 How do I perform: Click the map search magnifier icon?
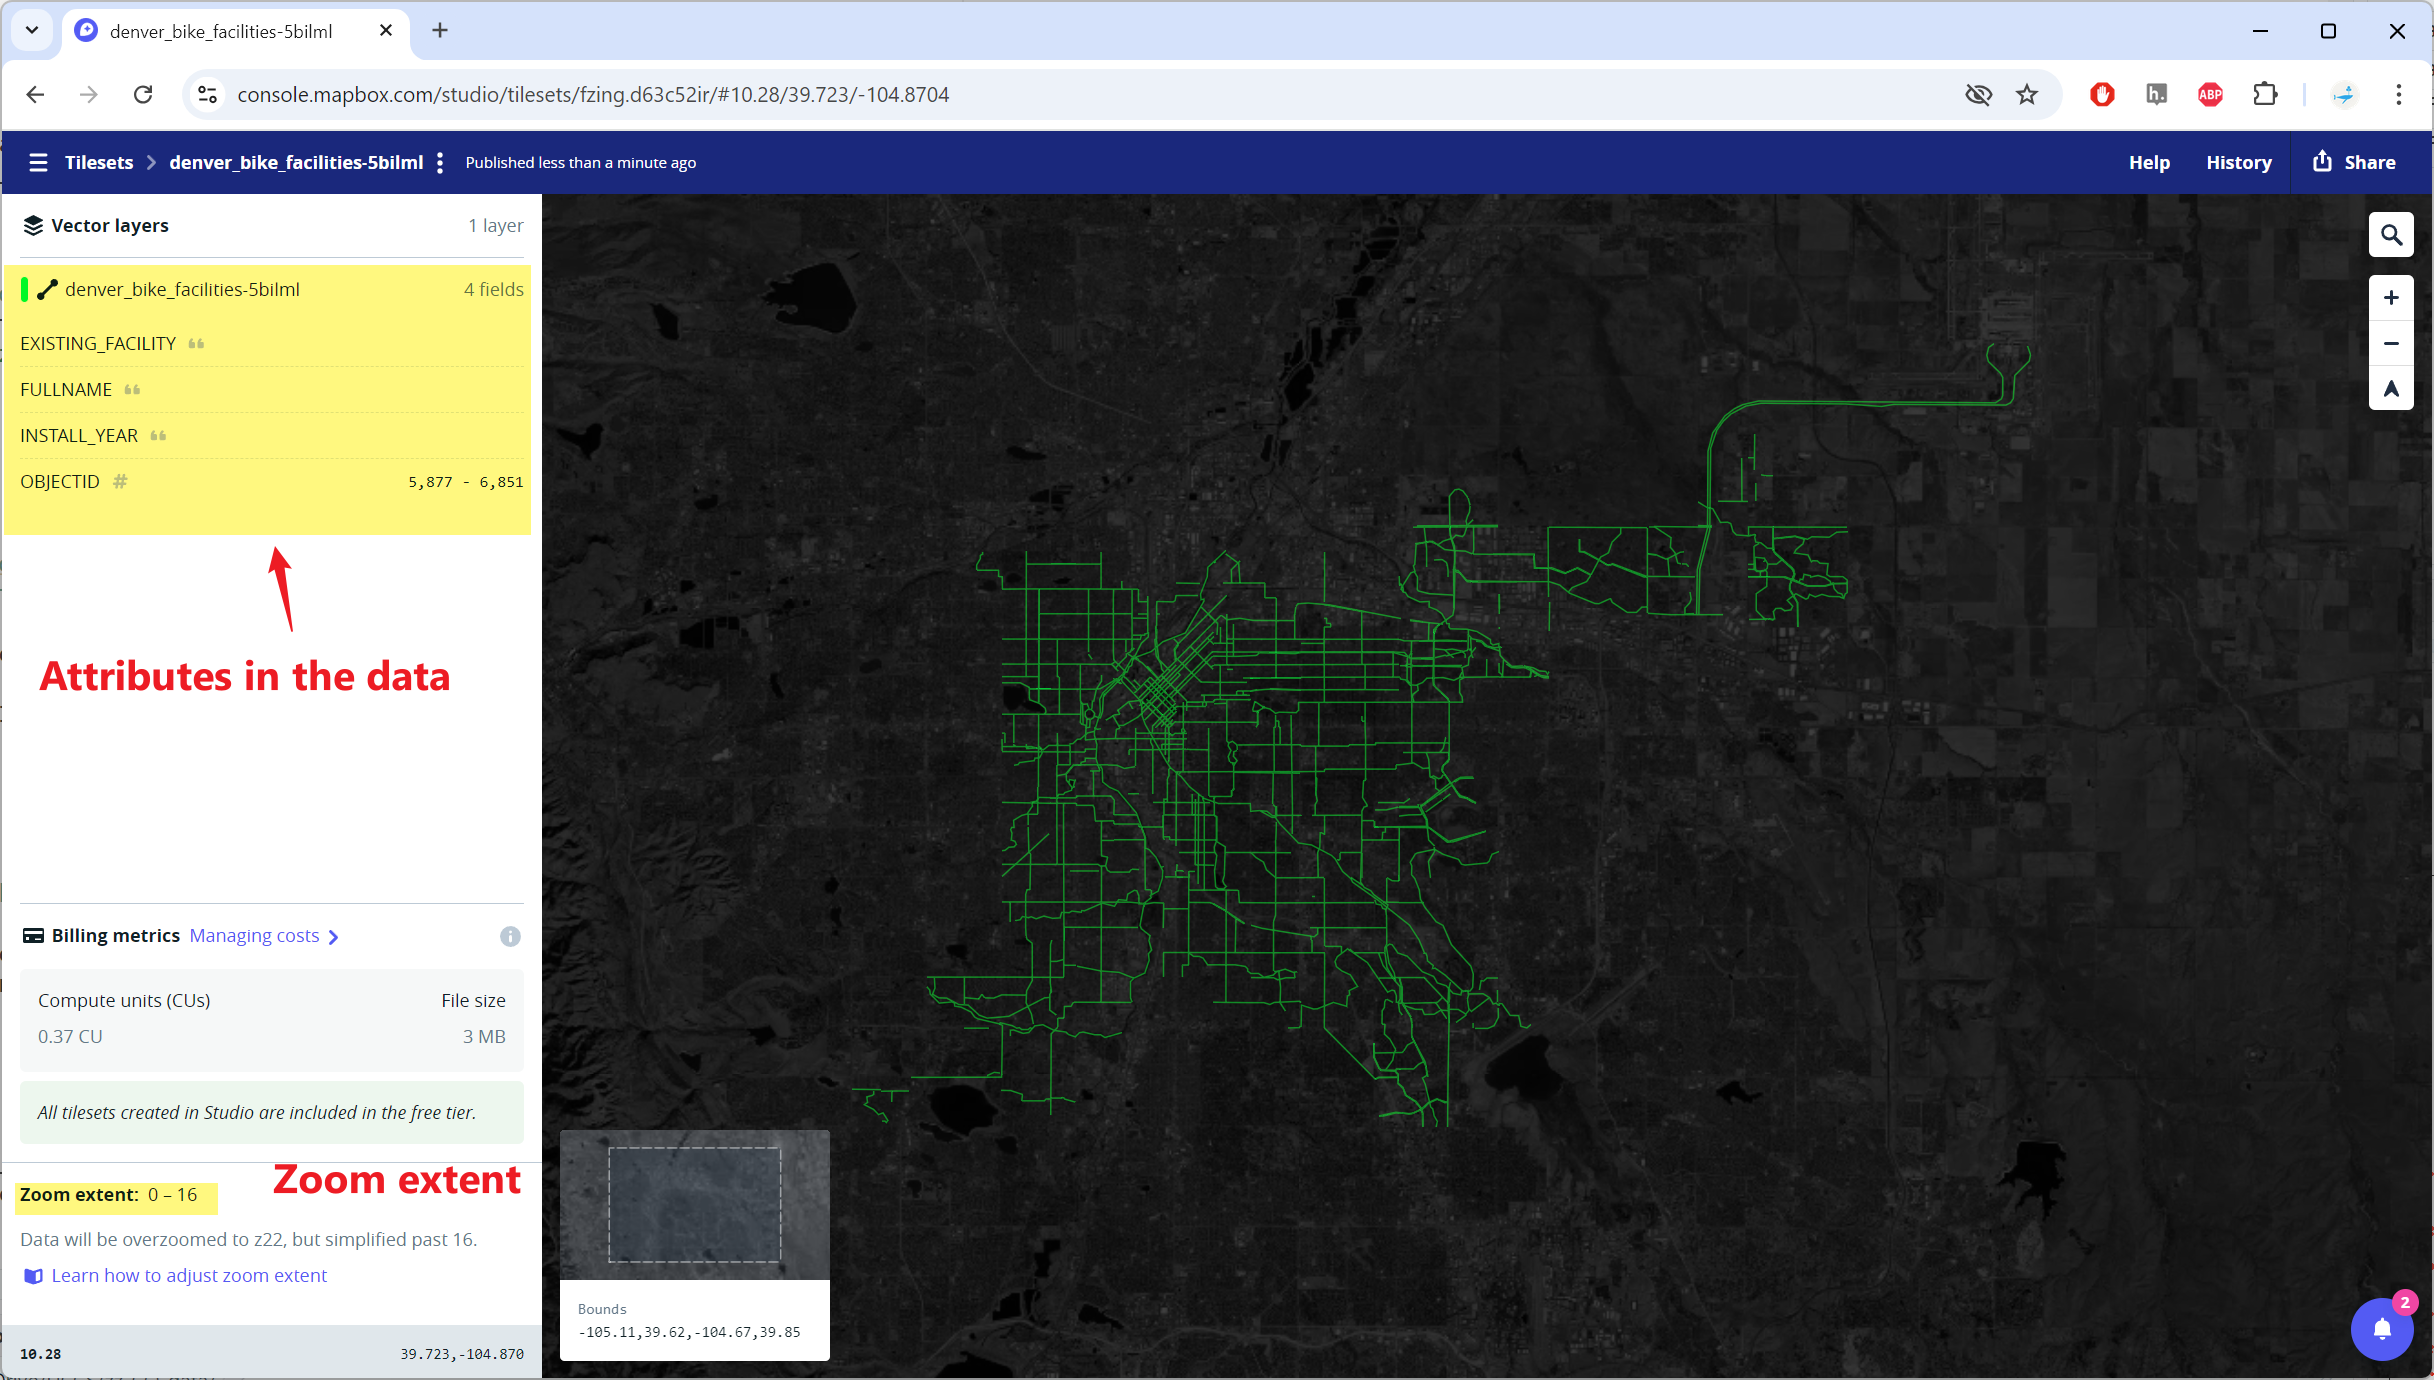point(2391,235)
